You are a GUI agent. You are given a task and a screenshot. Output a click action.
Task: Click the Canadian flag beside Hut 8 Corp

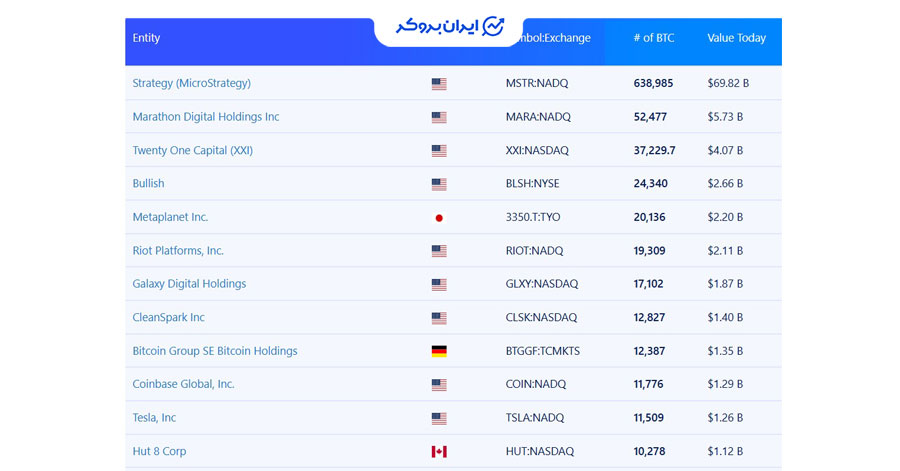coord(439,452)
